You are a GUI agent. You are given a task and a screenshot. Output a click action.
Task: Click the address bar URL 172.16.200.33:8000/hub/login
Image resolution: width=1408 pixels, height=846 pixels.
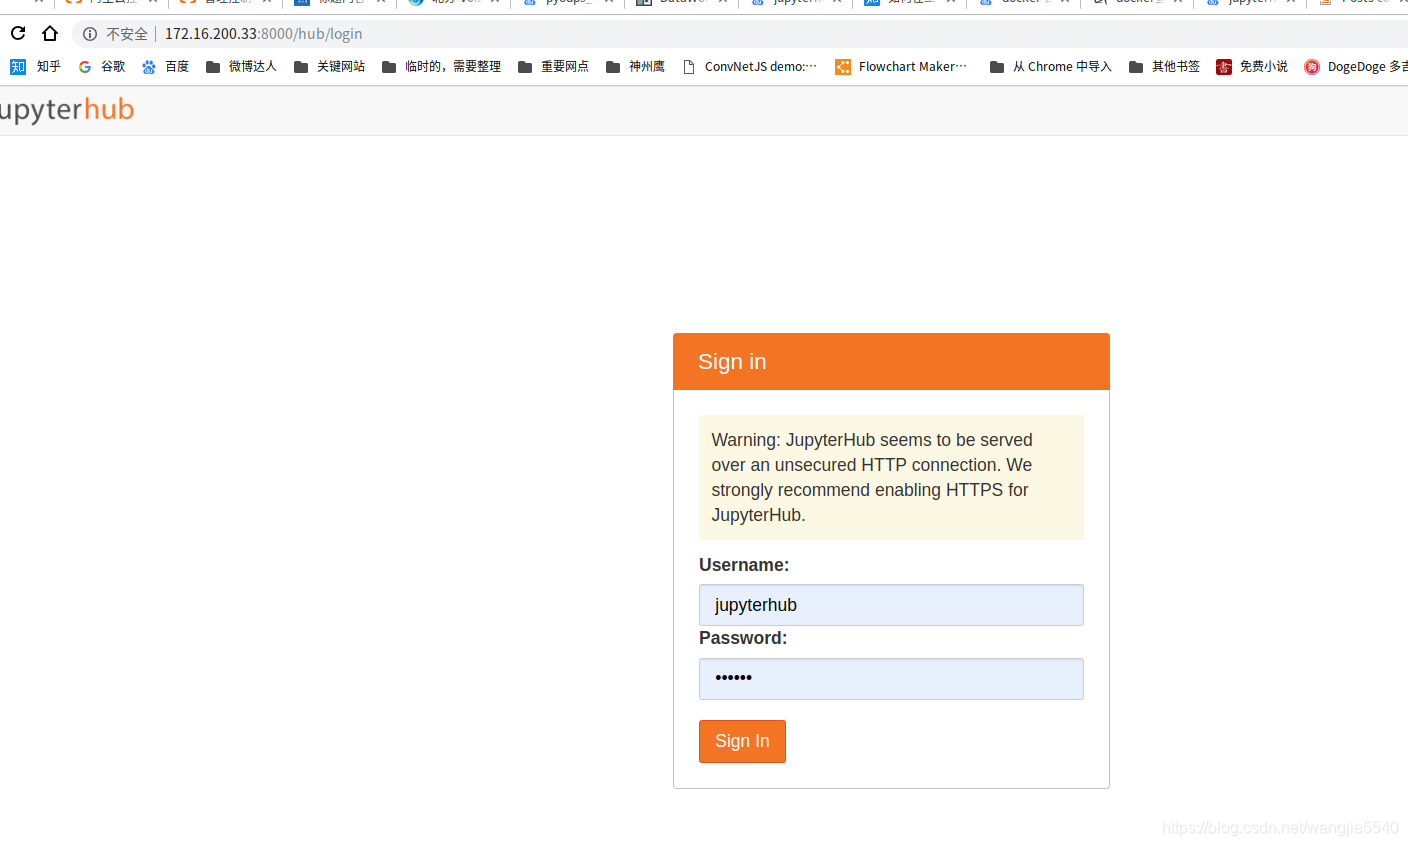click(x=263, y=34)
